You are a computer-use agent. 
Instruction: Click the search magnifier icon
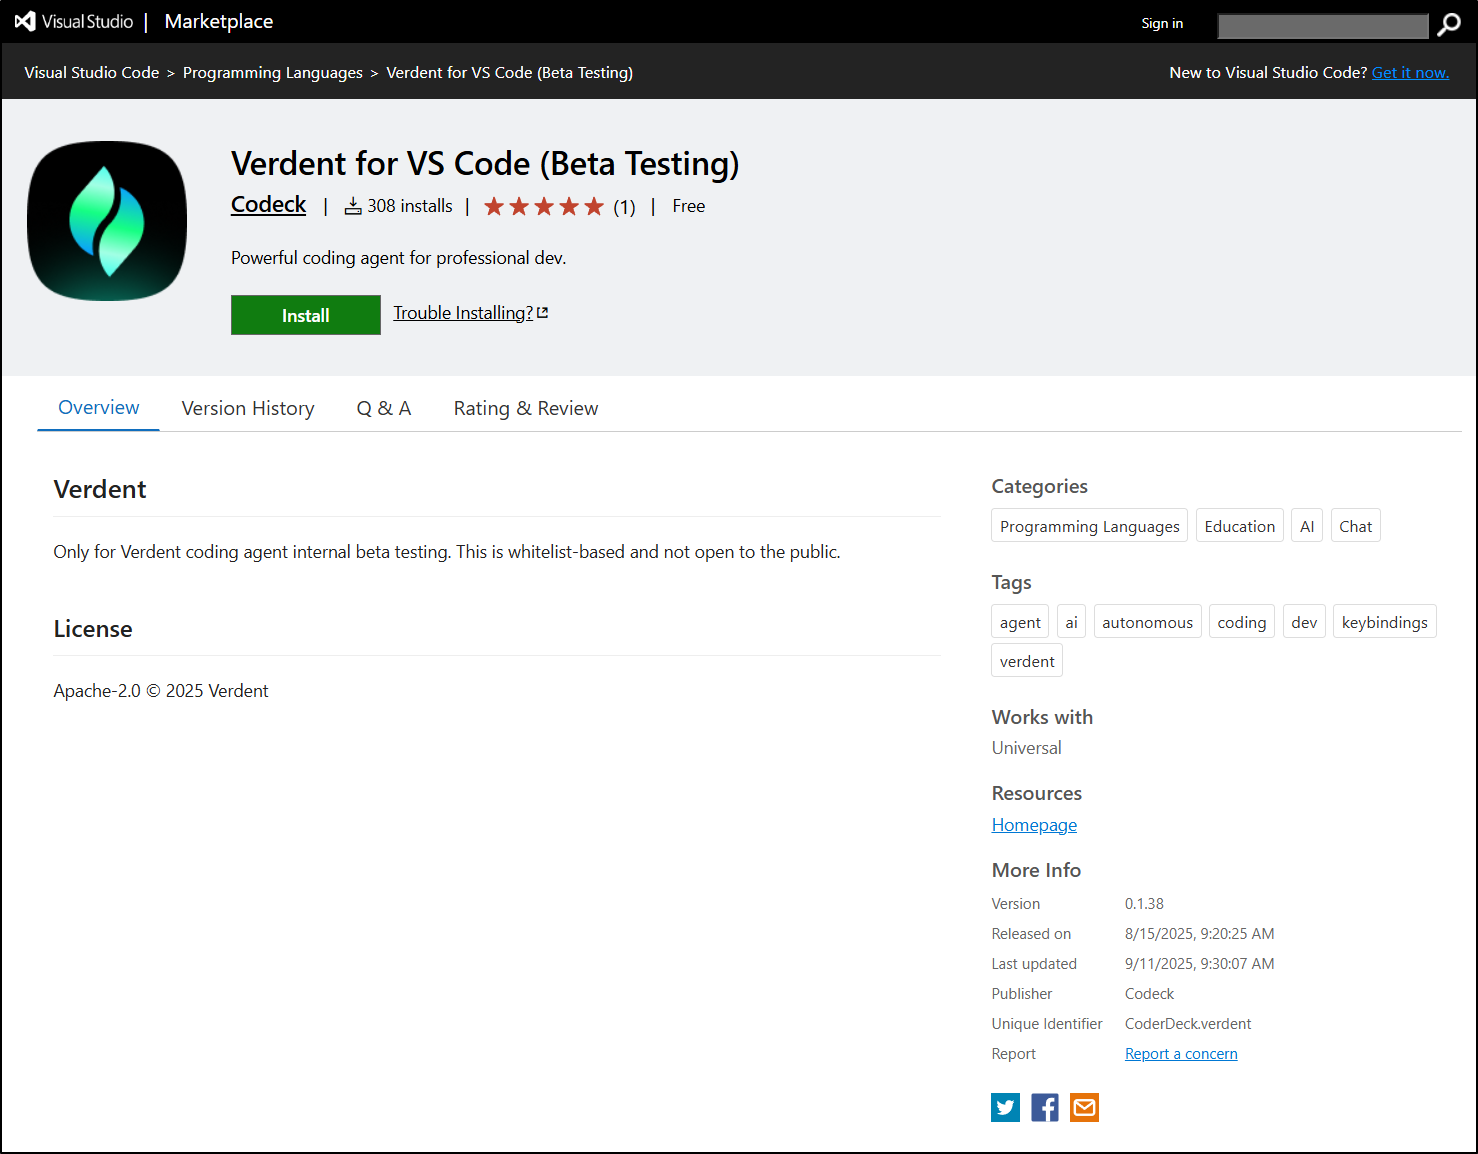point(1448,25)
